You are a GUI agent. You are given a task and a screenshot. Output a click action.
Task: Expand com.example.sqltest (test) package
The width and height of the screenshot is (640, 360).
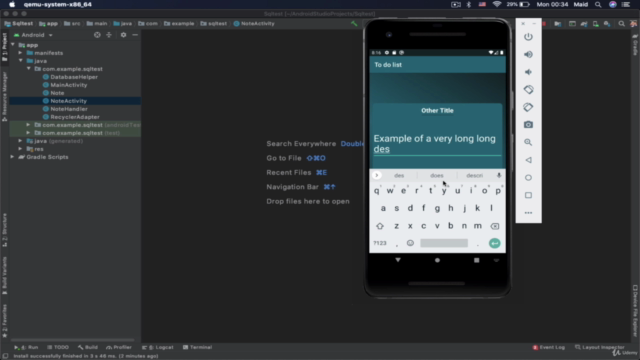(28, 133)
